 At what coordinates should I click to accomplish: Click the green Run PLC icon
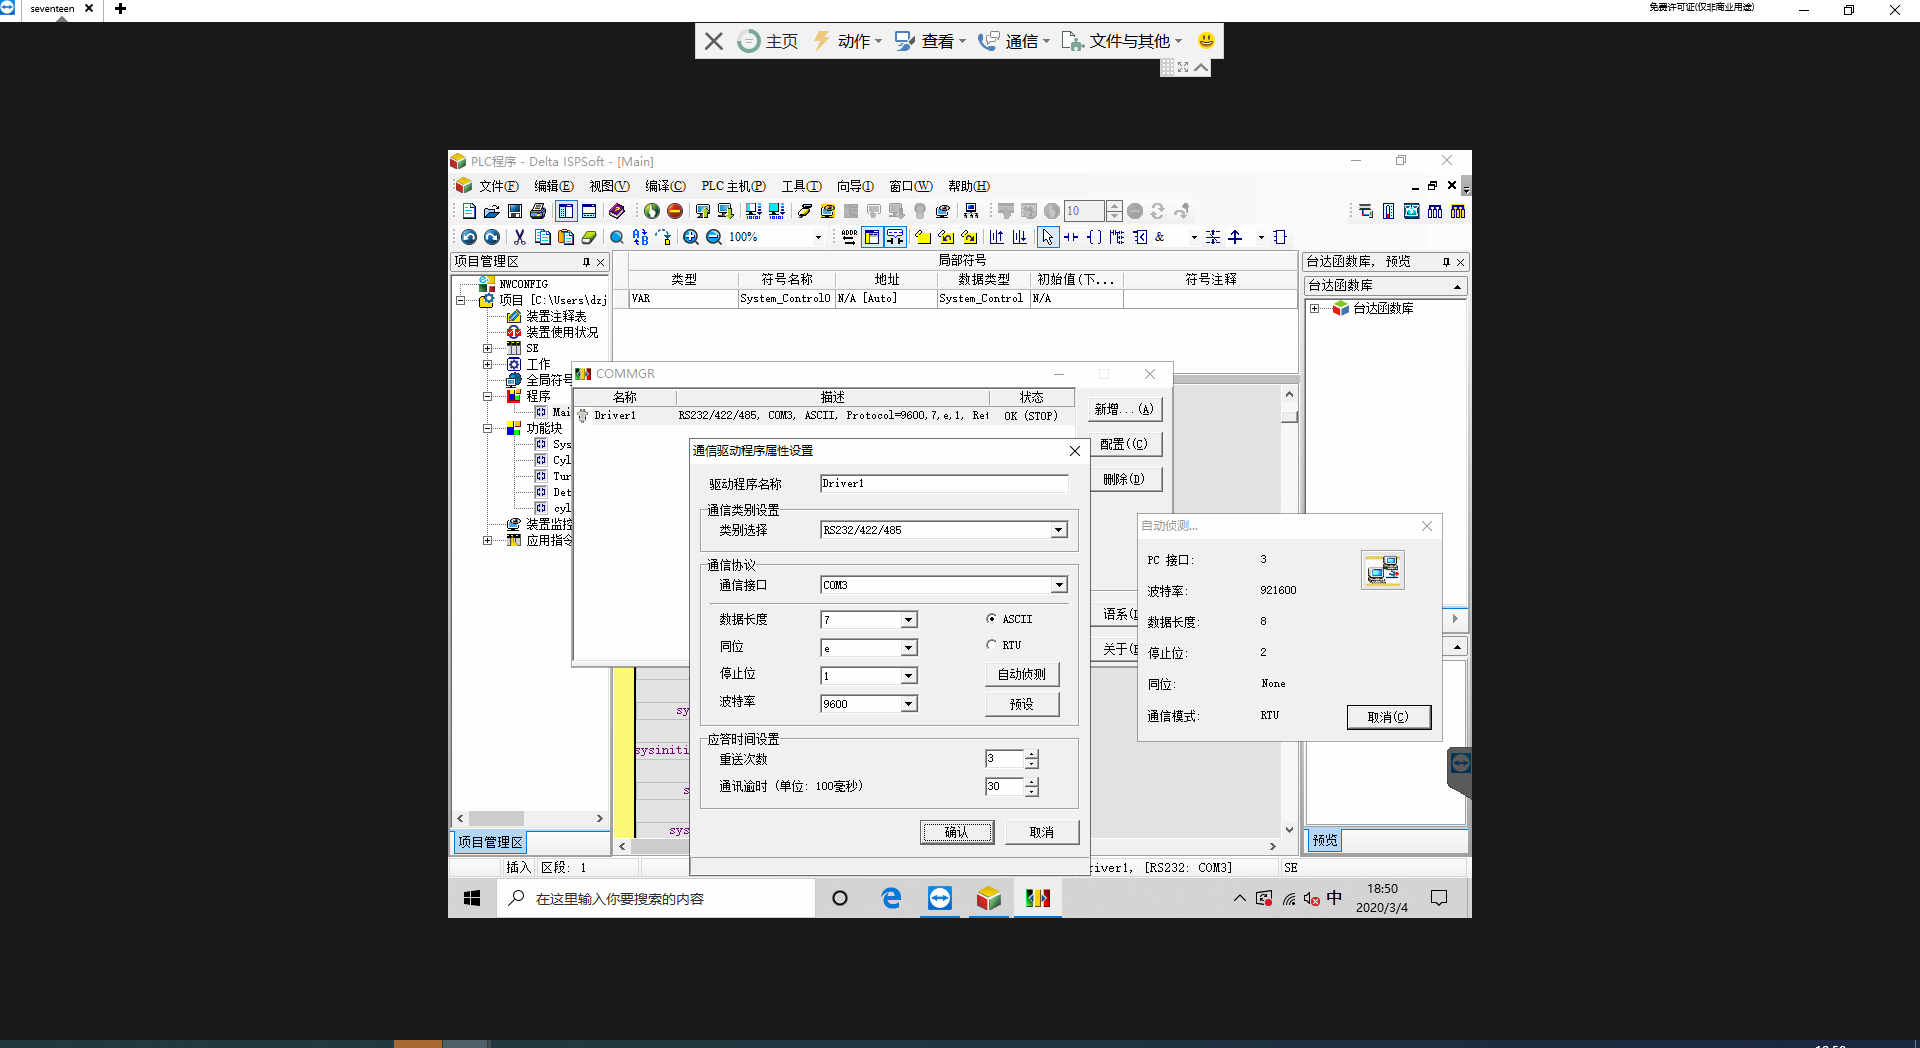[652, 211]
